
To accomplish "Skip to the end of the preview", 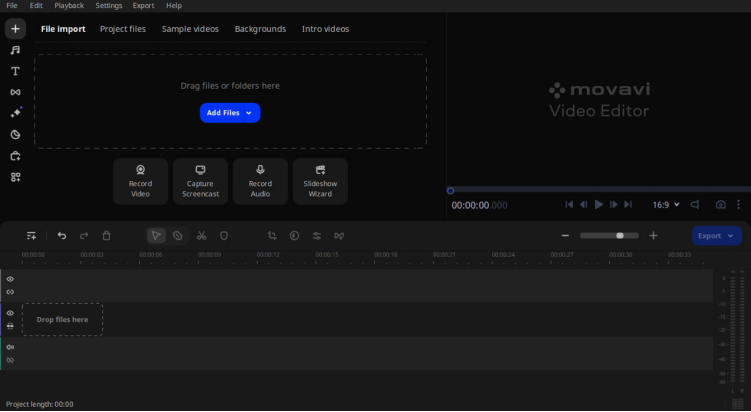I will pos(628,205).
